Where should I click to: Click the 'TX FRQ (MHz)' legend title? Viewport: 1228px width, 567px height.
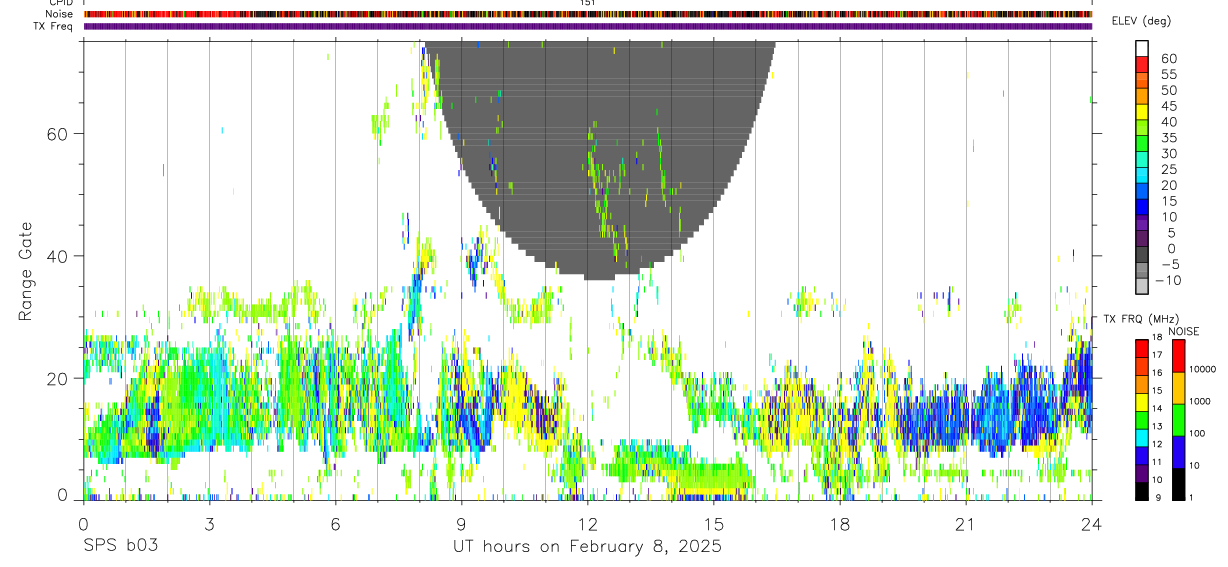pyautogui.click(x=1142, y=319)
